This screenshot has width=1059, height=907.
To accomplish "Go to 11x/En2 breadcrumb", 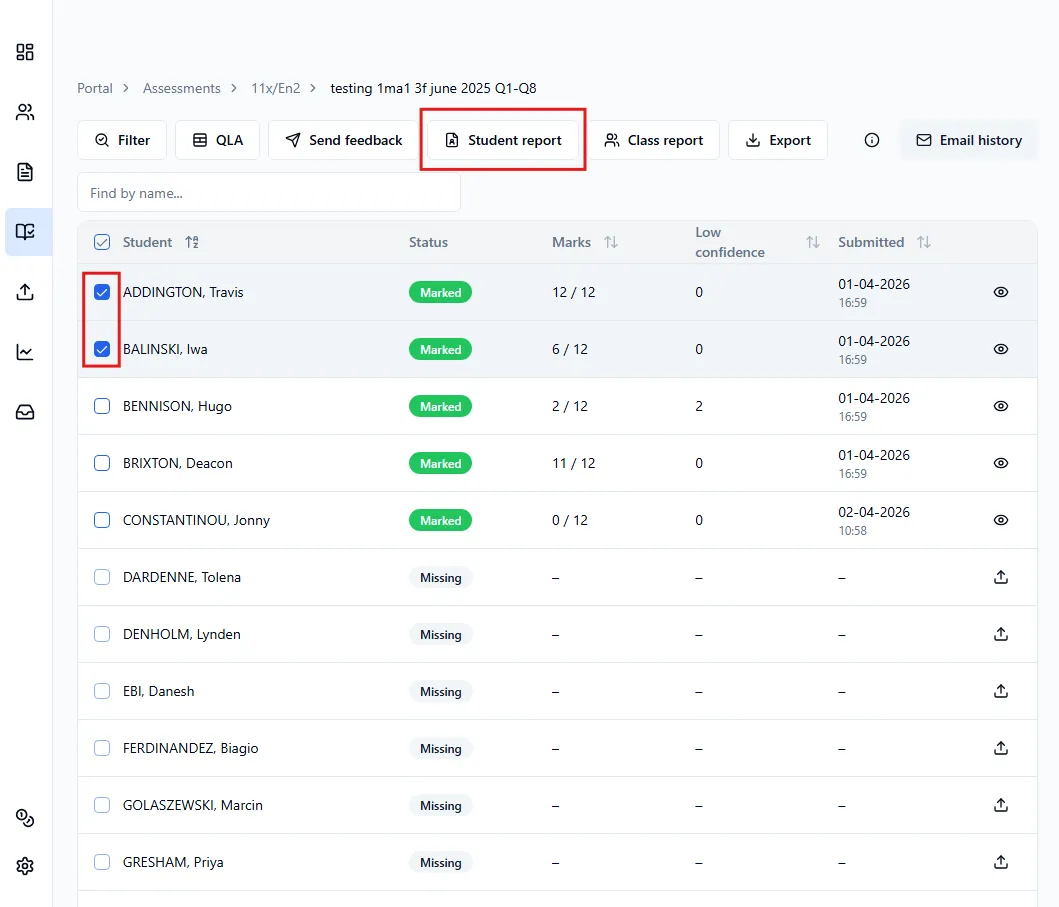I will point(276,88).
